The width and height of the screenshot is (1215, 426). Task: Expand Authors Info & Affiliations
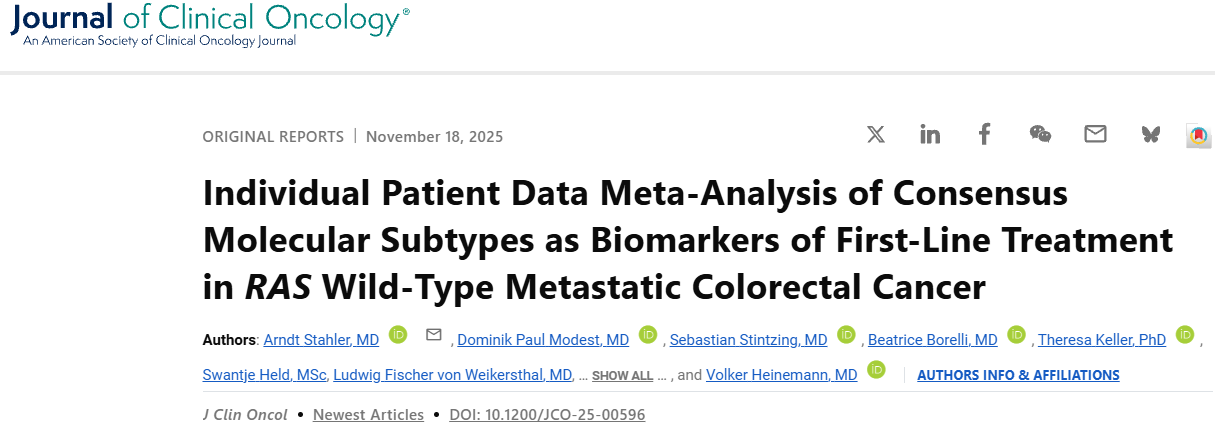point(1018,375)
